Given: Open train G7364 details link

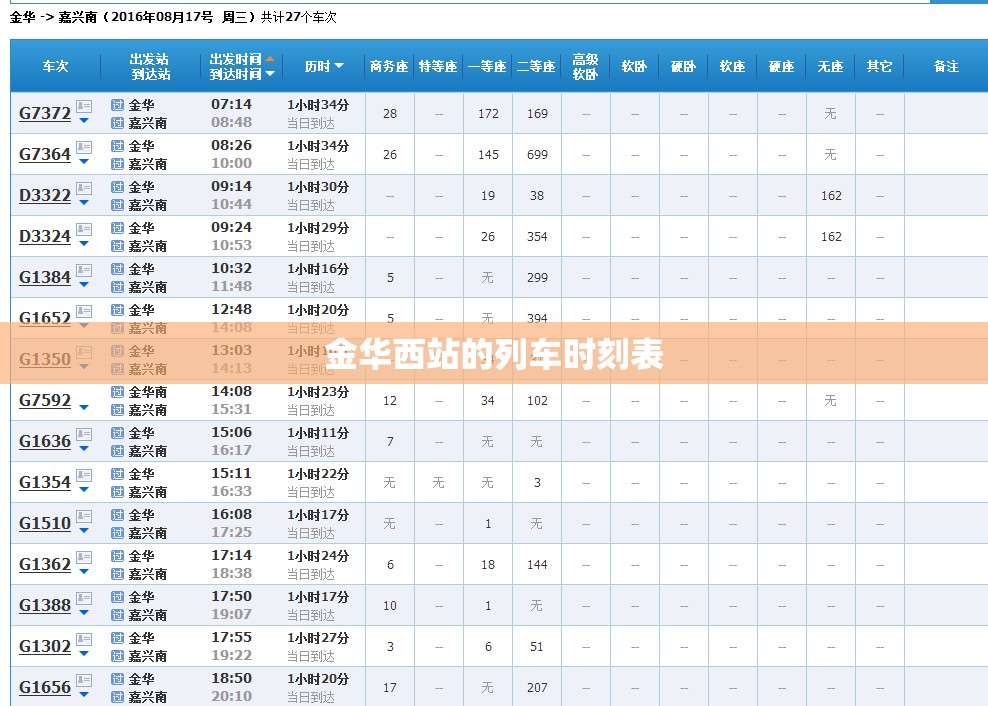Looking at the screenshot, I should click(45, 154).
